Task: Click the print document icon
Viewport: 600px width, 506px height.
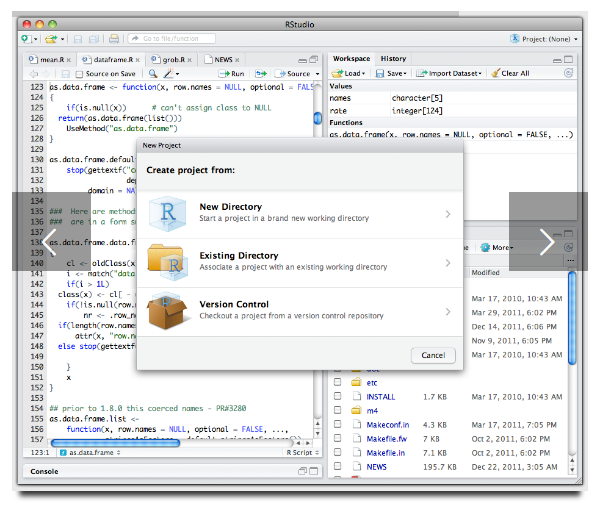Action: pyautogui.click(x=114, y=39)
